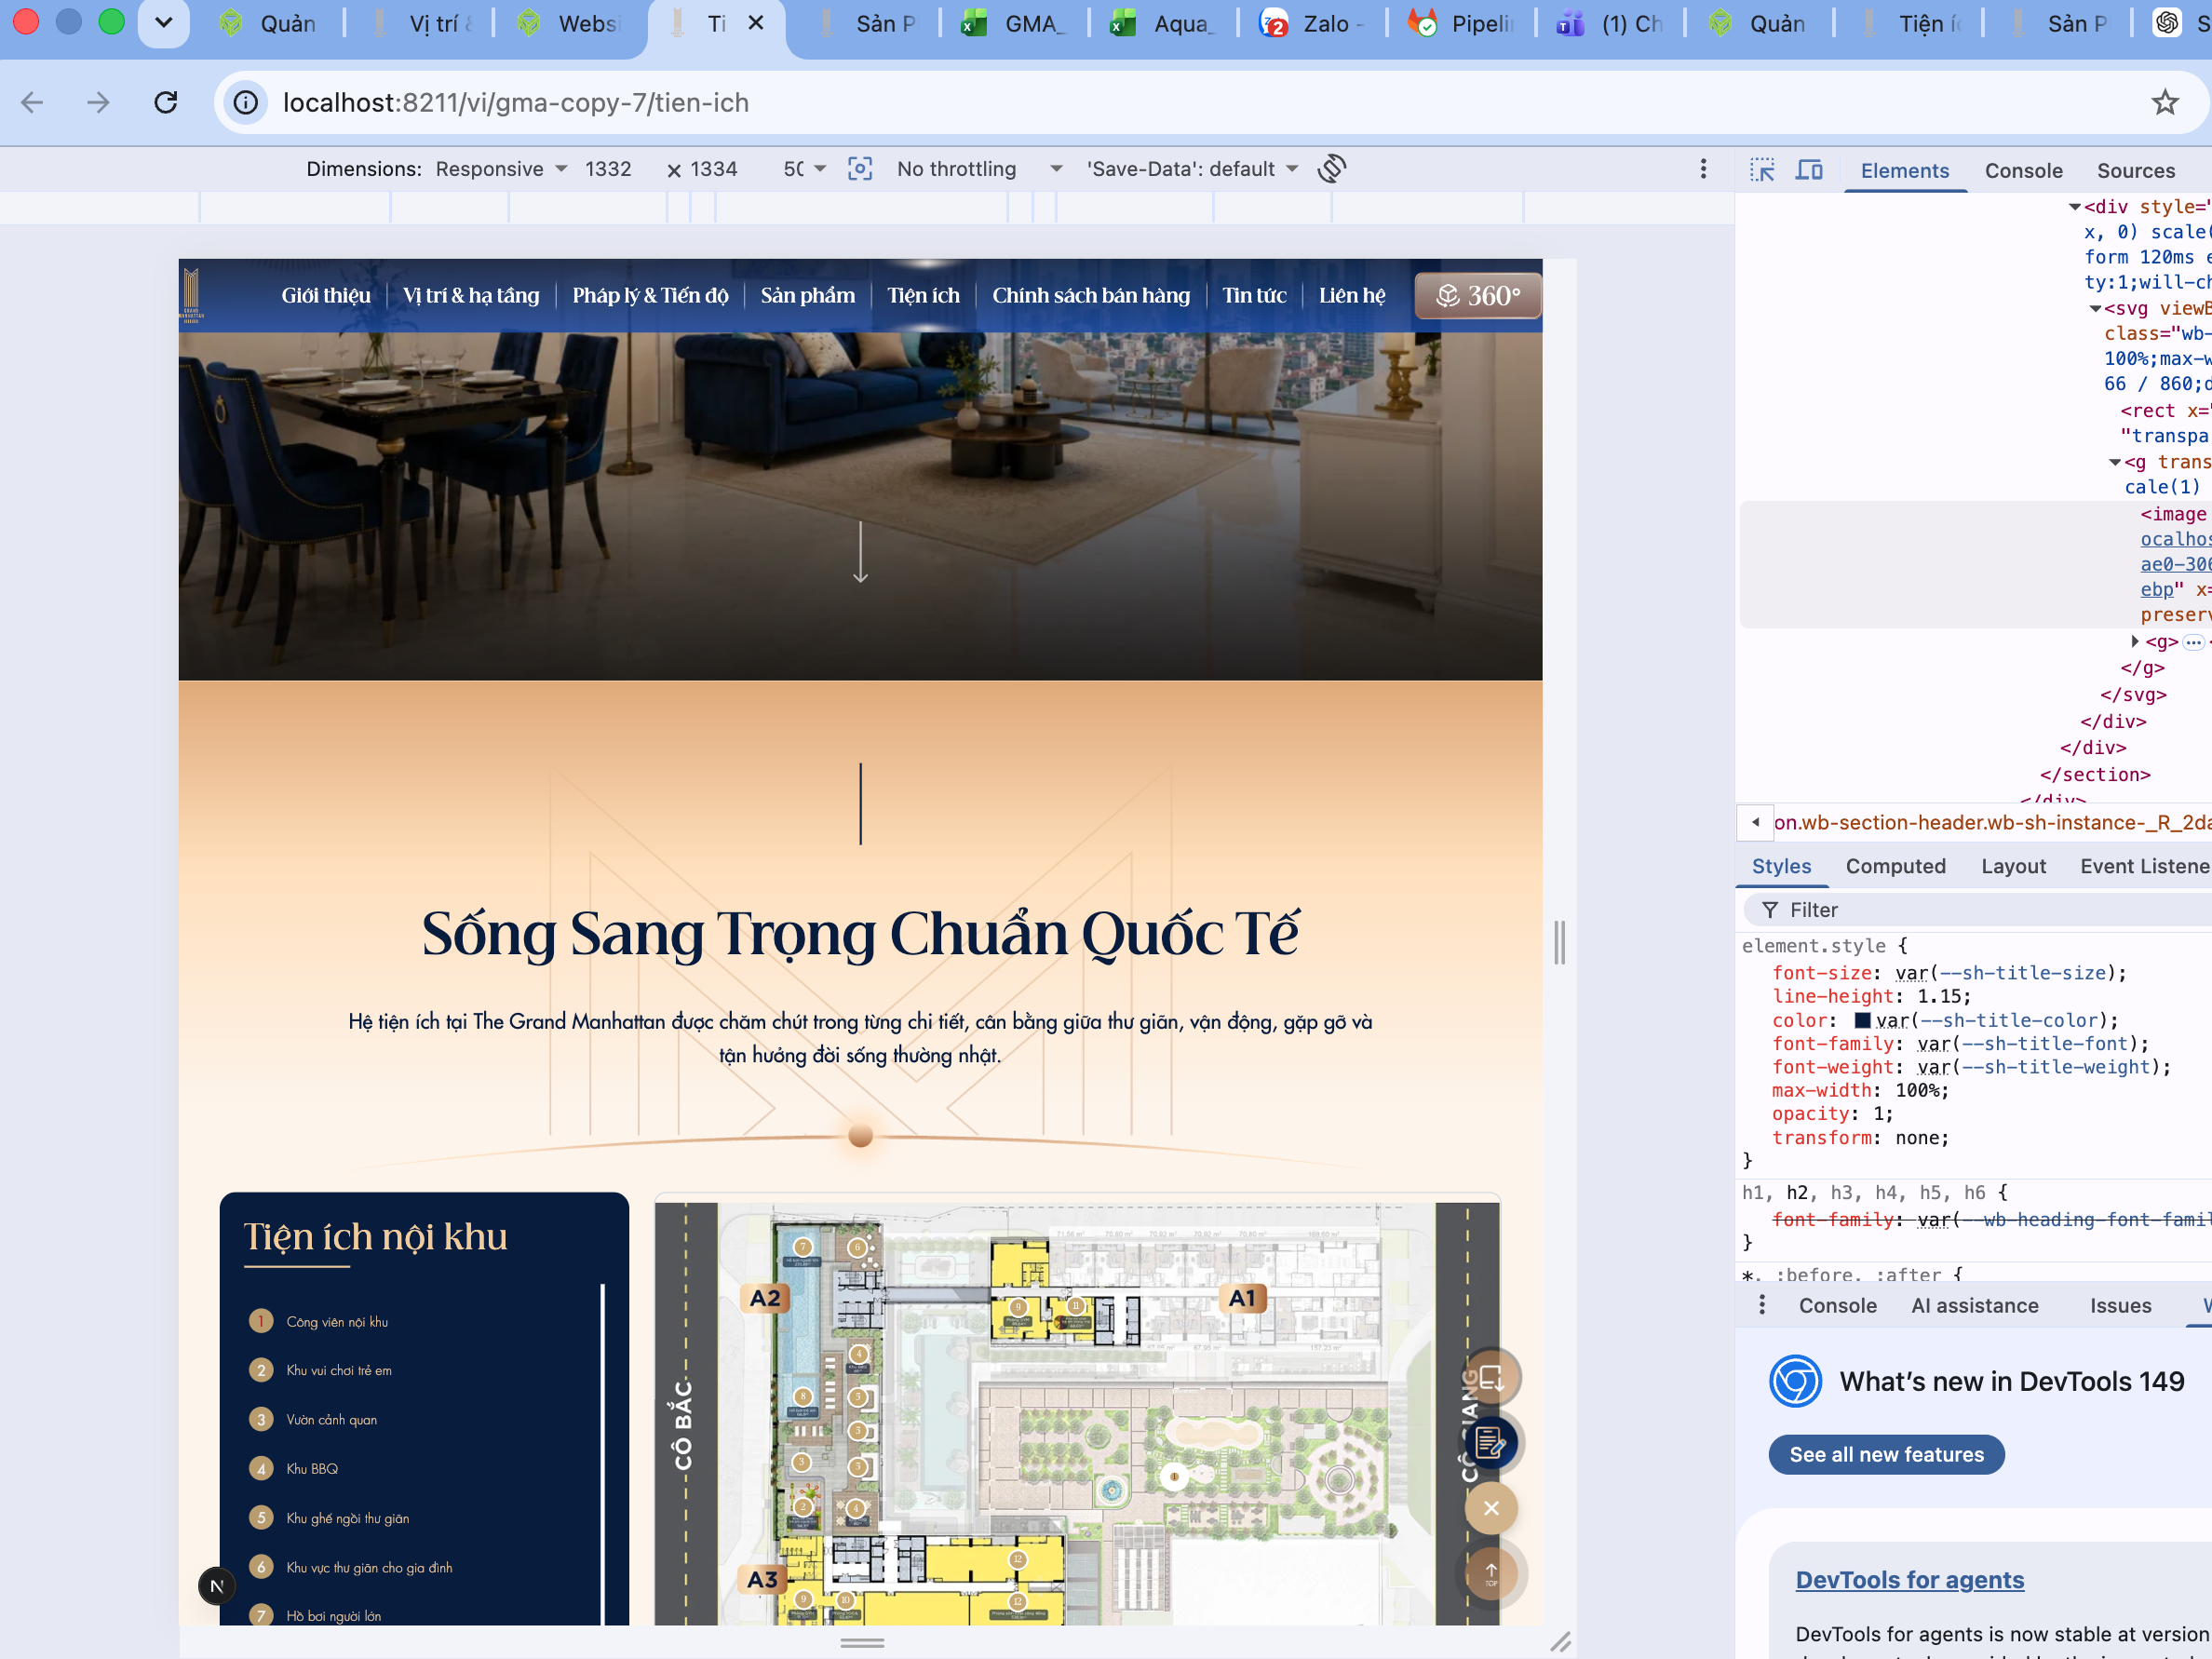Open 'Vị trí & hạ tầng' nav item

coord(471,295)
